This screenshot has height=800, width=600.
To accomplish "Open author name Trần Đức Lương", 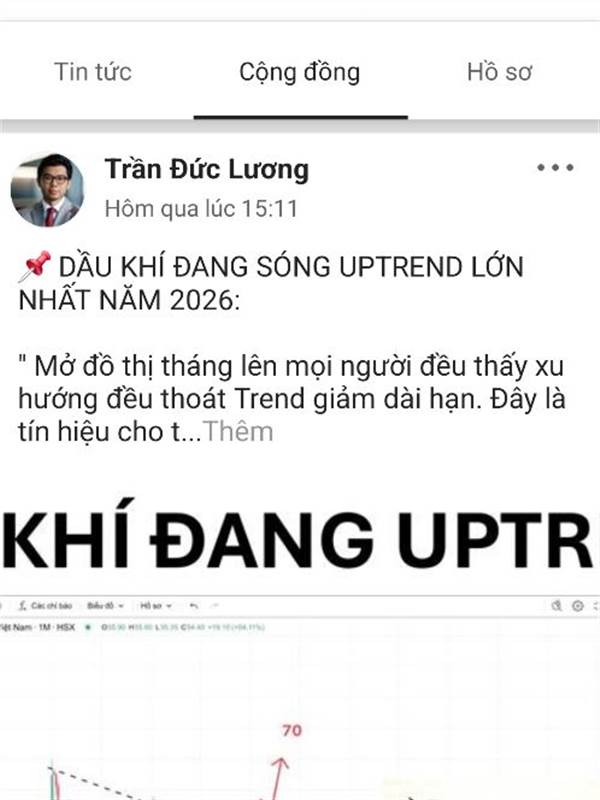I will (x=207, y=169).
